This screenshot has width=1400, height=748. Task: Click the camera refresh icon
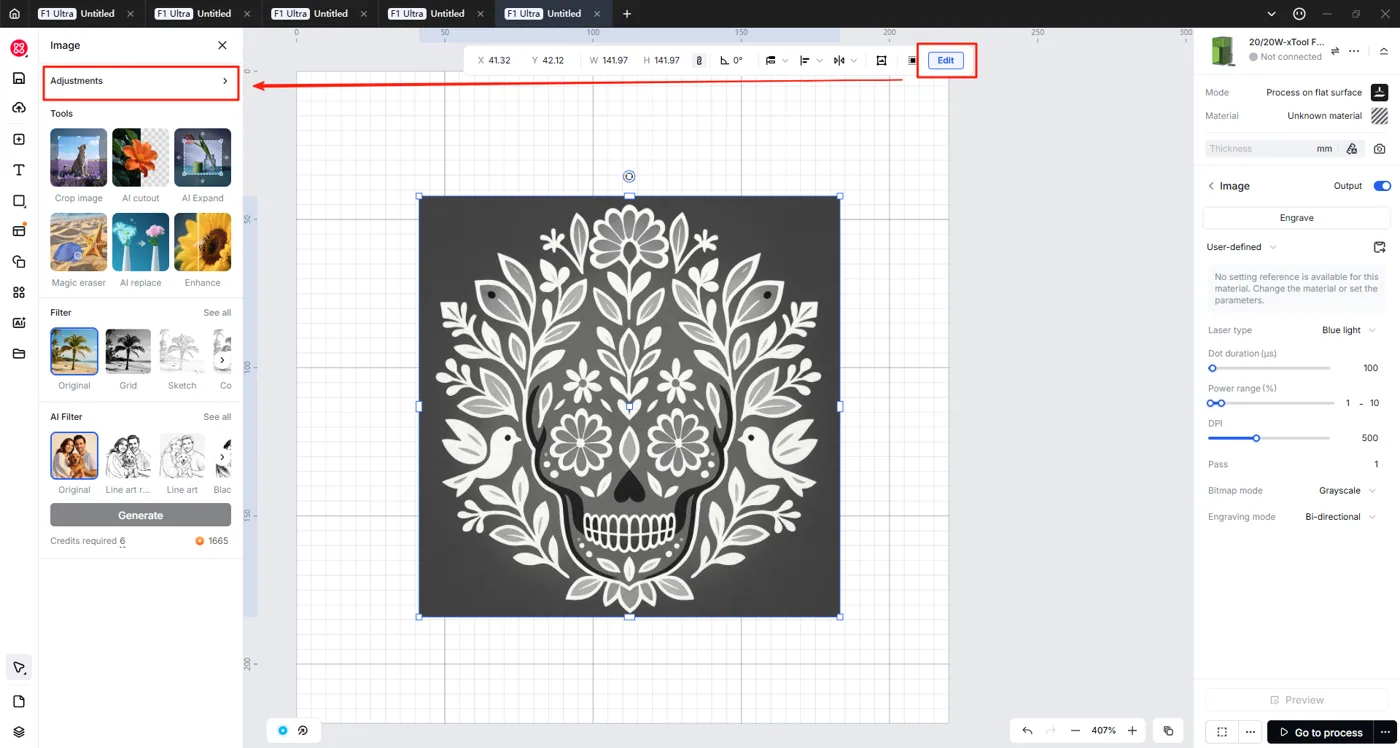(x=1380, y=149)
